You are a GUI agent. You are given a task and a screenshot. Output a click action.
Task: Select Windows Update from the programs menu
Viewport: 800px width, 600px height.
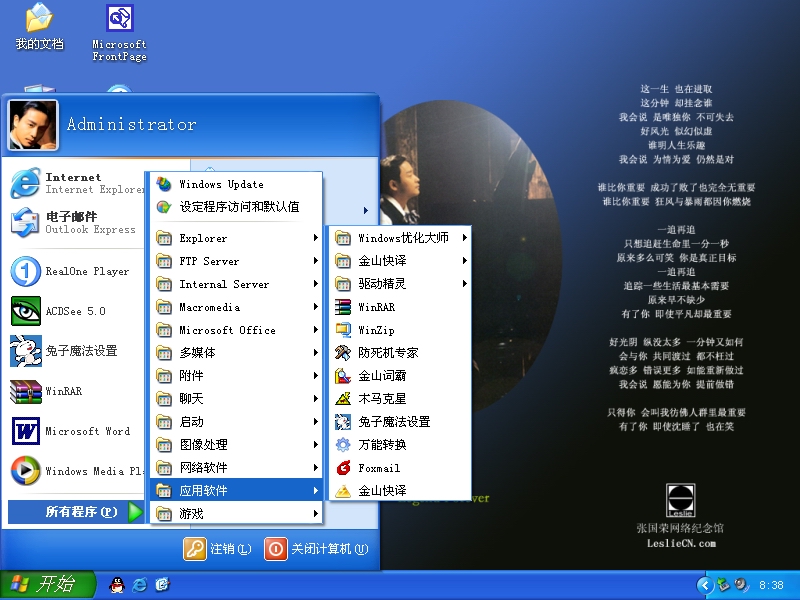pyautogui.click(x=220, y=184)
